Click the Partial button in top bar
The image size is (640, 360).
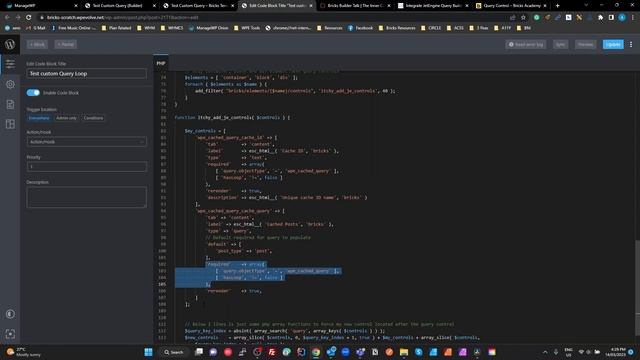(x=66, y=44)
